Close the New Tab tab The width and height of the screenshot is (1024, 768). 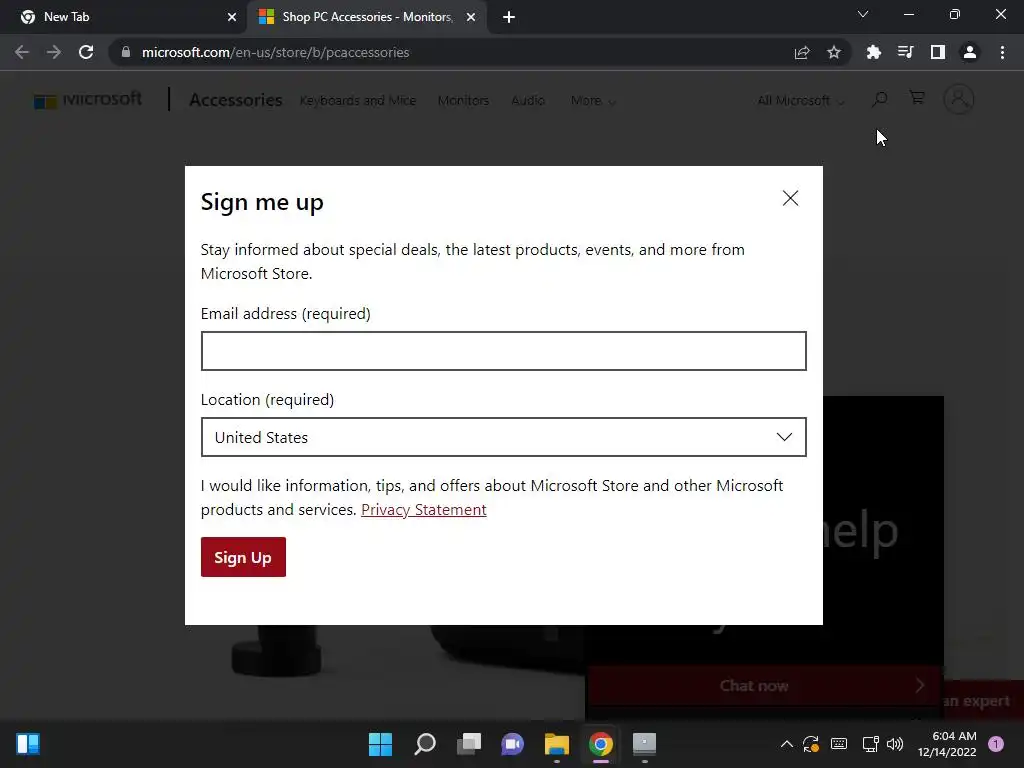tap(232, 17)
